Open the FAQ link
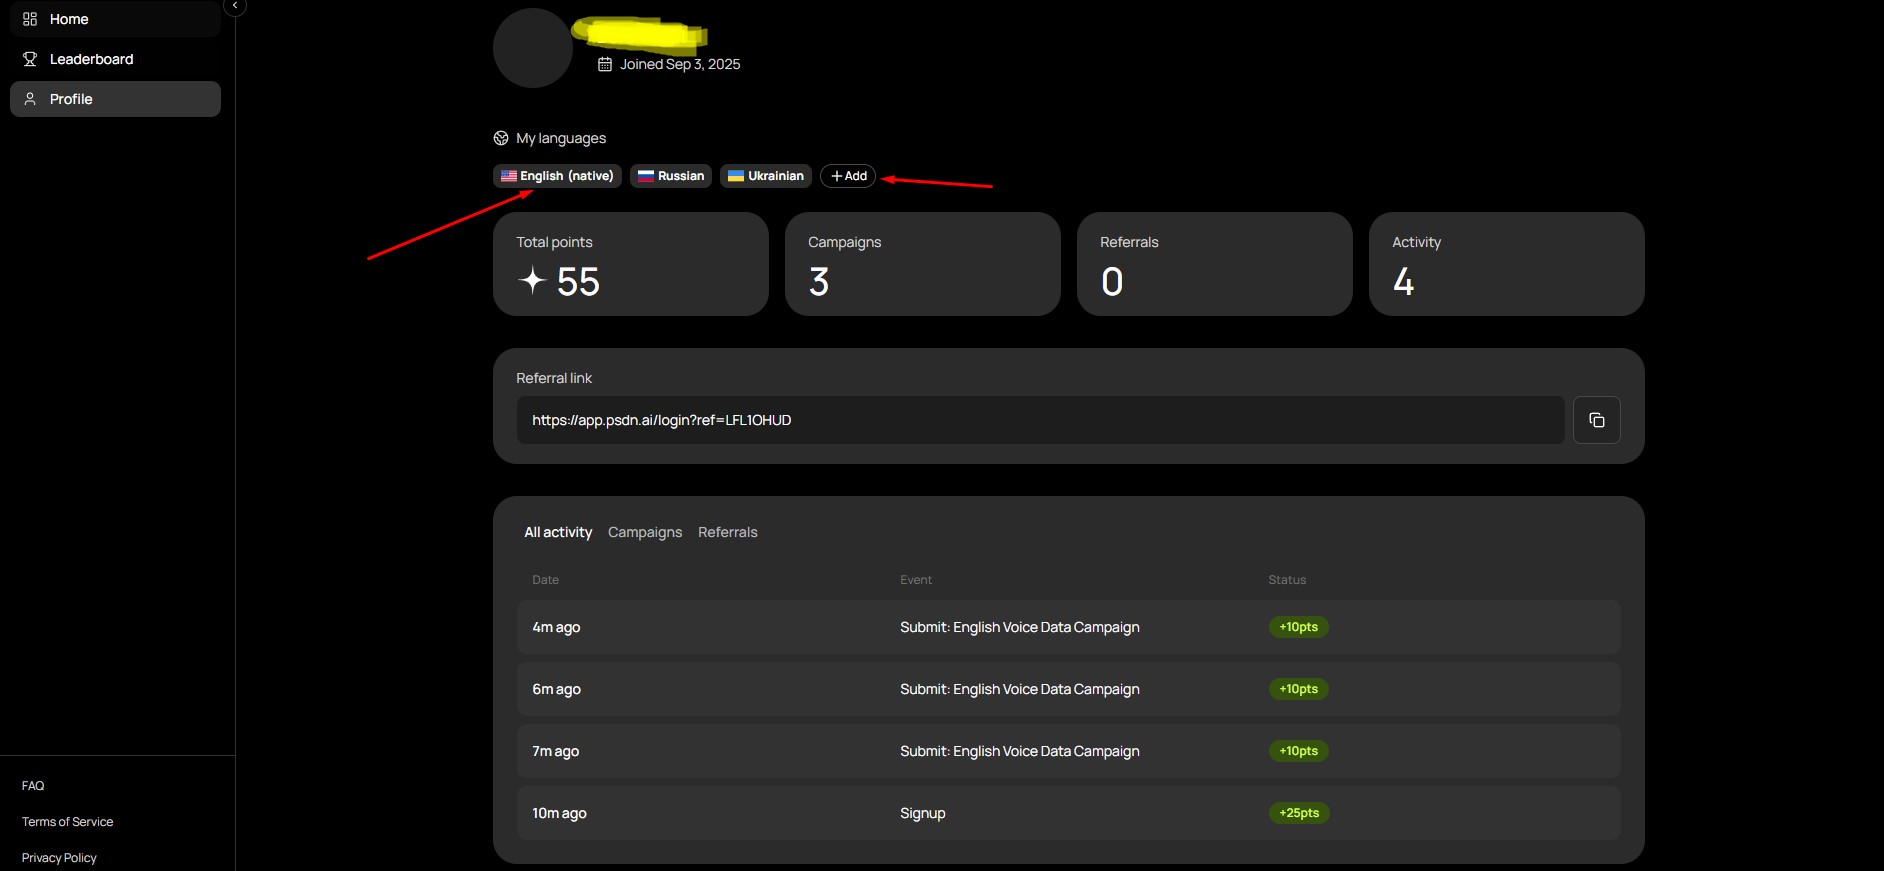1884x871 pixels. tap(33, 786)
